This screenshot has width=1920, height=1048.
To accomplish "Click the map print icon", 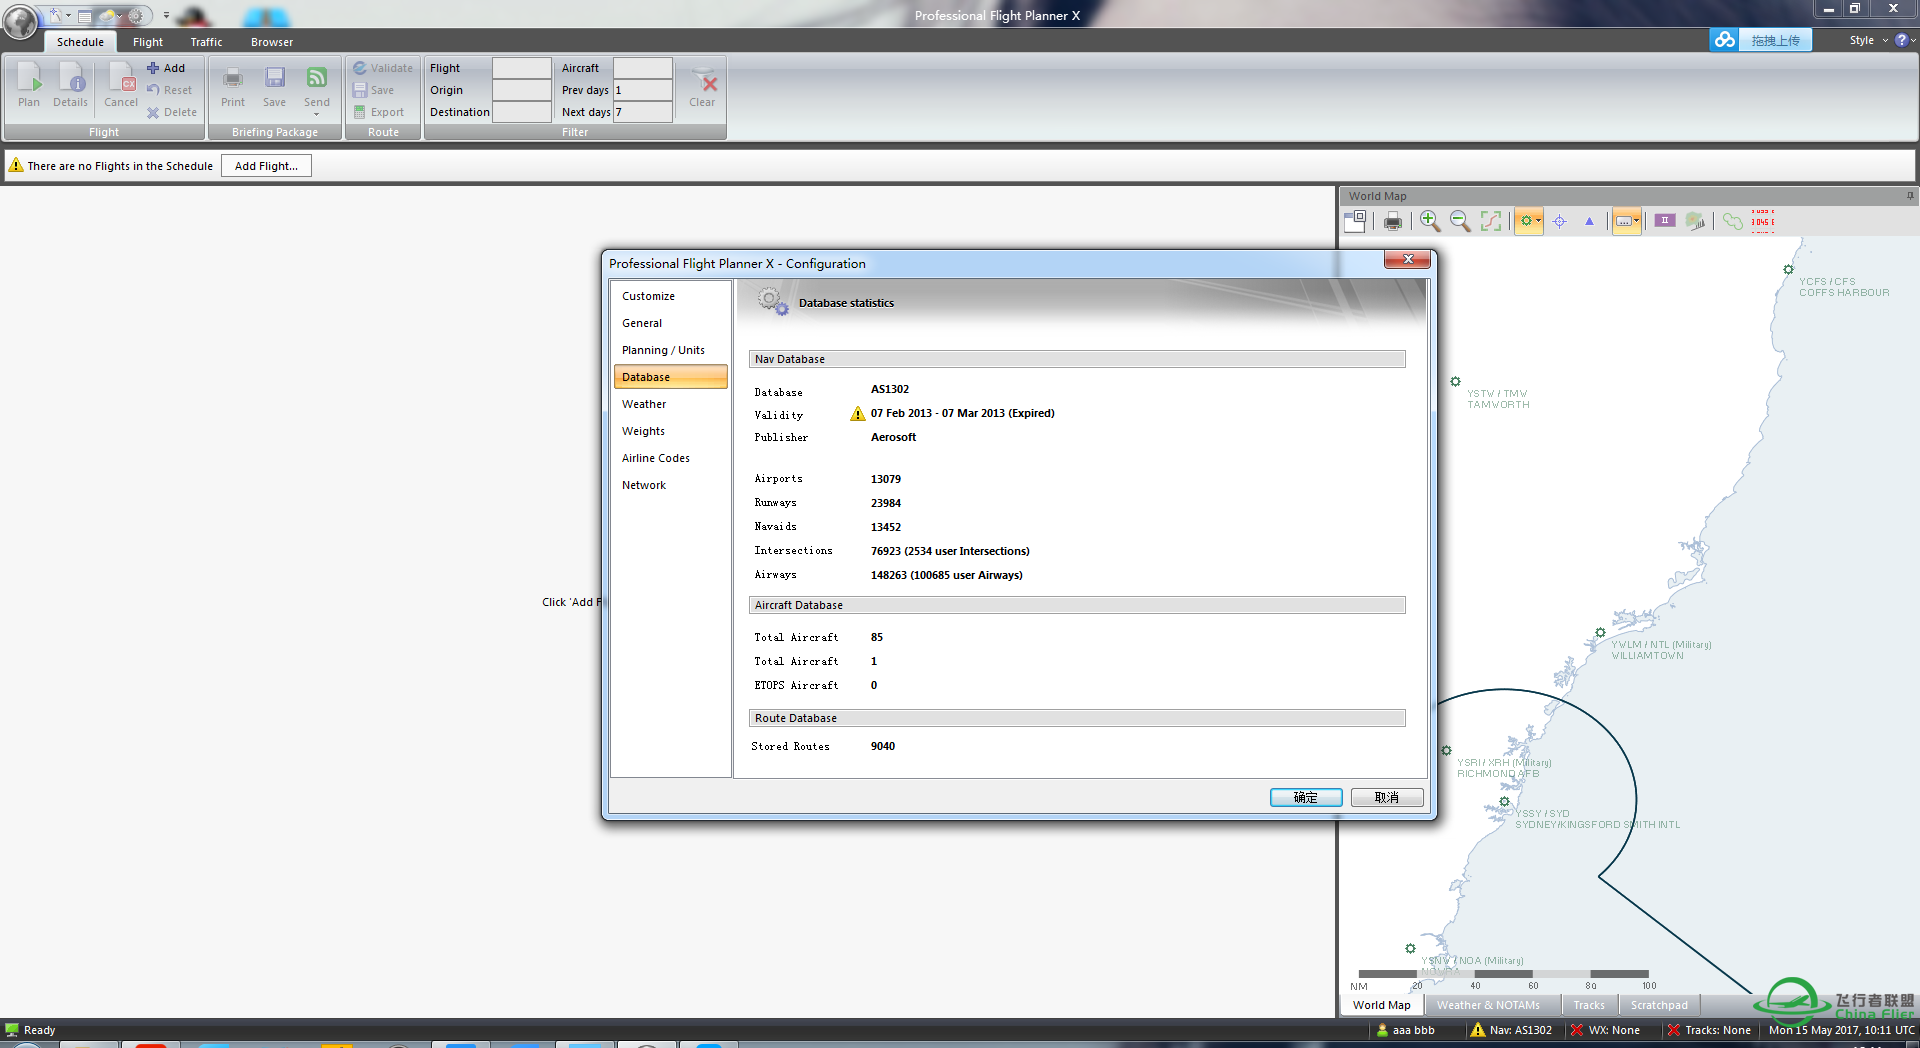I will point(1392,221).
